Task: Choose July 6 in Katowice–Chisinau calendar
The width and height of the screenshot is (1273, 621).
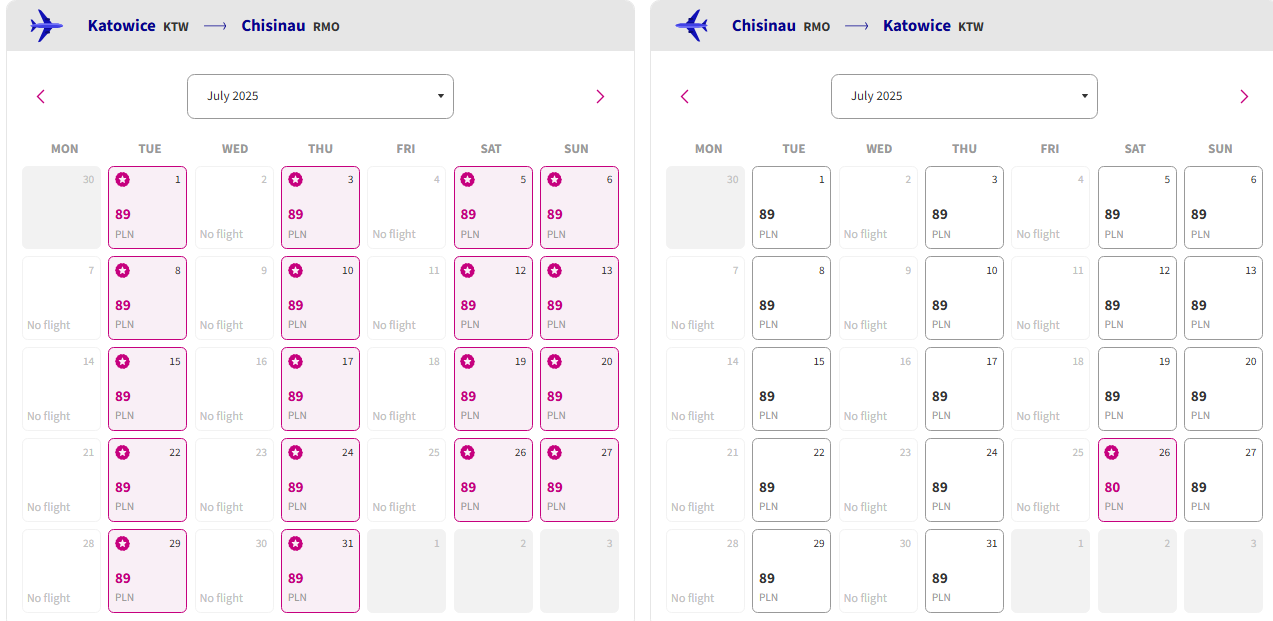Action: [x=579, y=207]
